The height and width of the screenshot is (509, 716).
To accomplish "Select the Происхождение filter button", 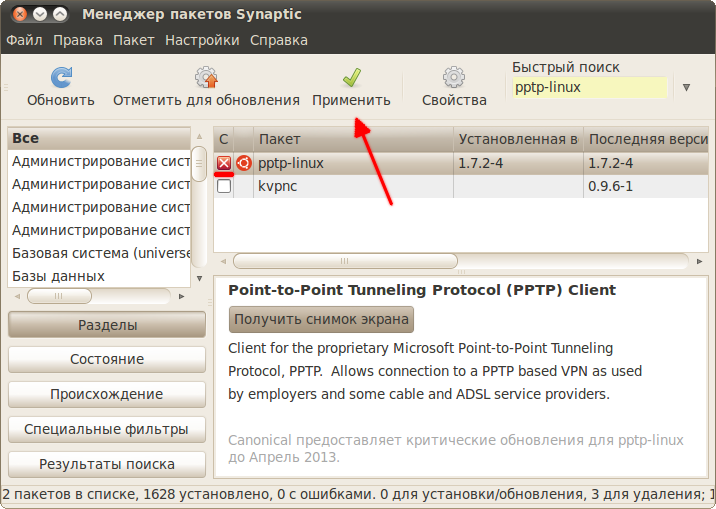I will click(107, 394).
